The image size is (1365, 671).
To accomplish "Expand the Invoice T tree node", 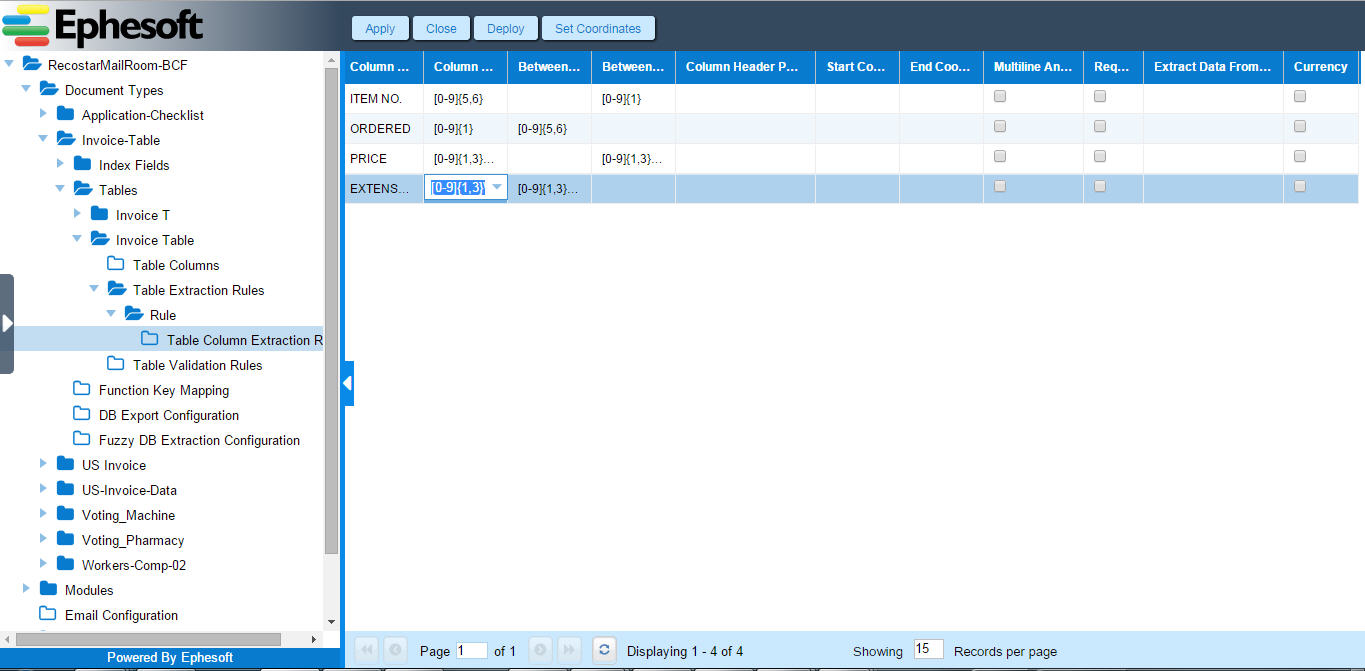I will [x=77, y=214].
